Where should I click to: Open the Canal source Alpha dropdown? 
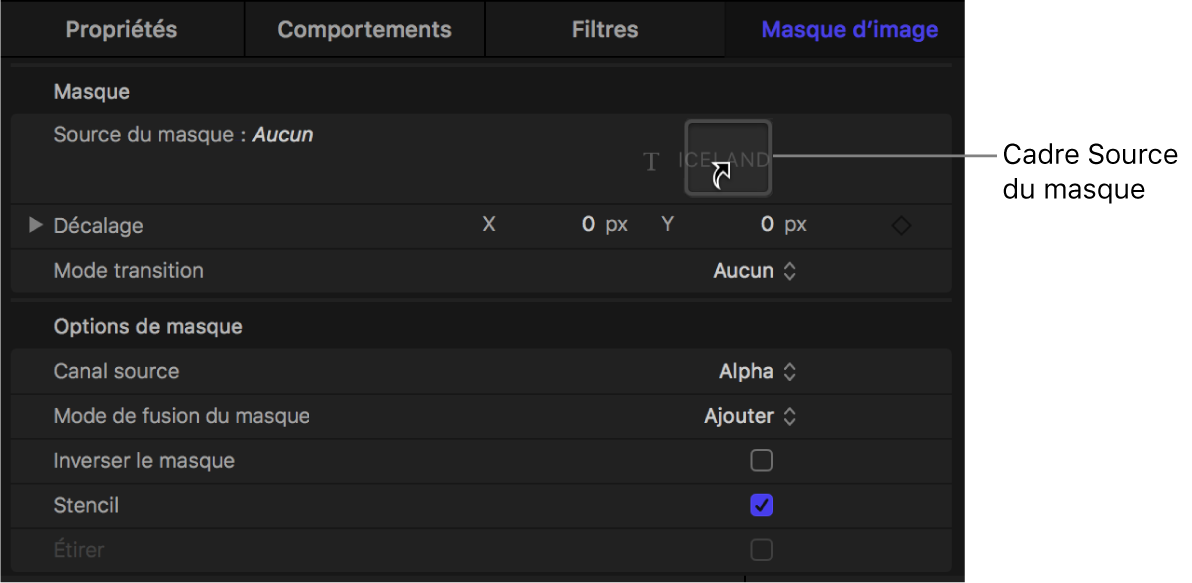[x=757, y=372]
